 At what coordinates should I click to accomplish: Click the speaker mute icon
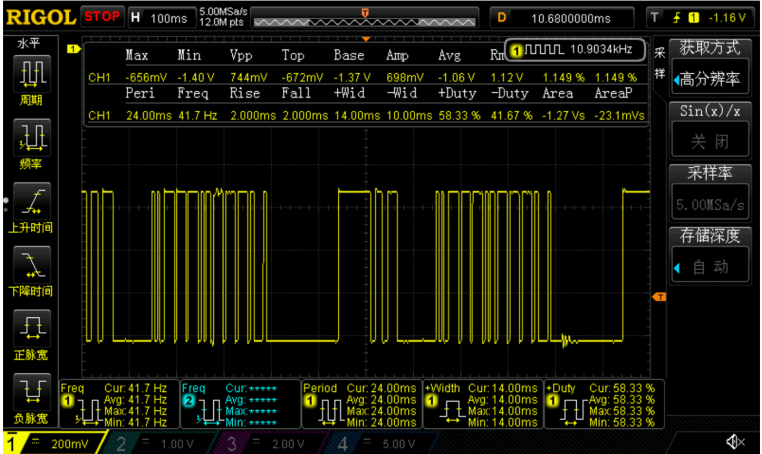pos(735,441)
